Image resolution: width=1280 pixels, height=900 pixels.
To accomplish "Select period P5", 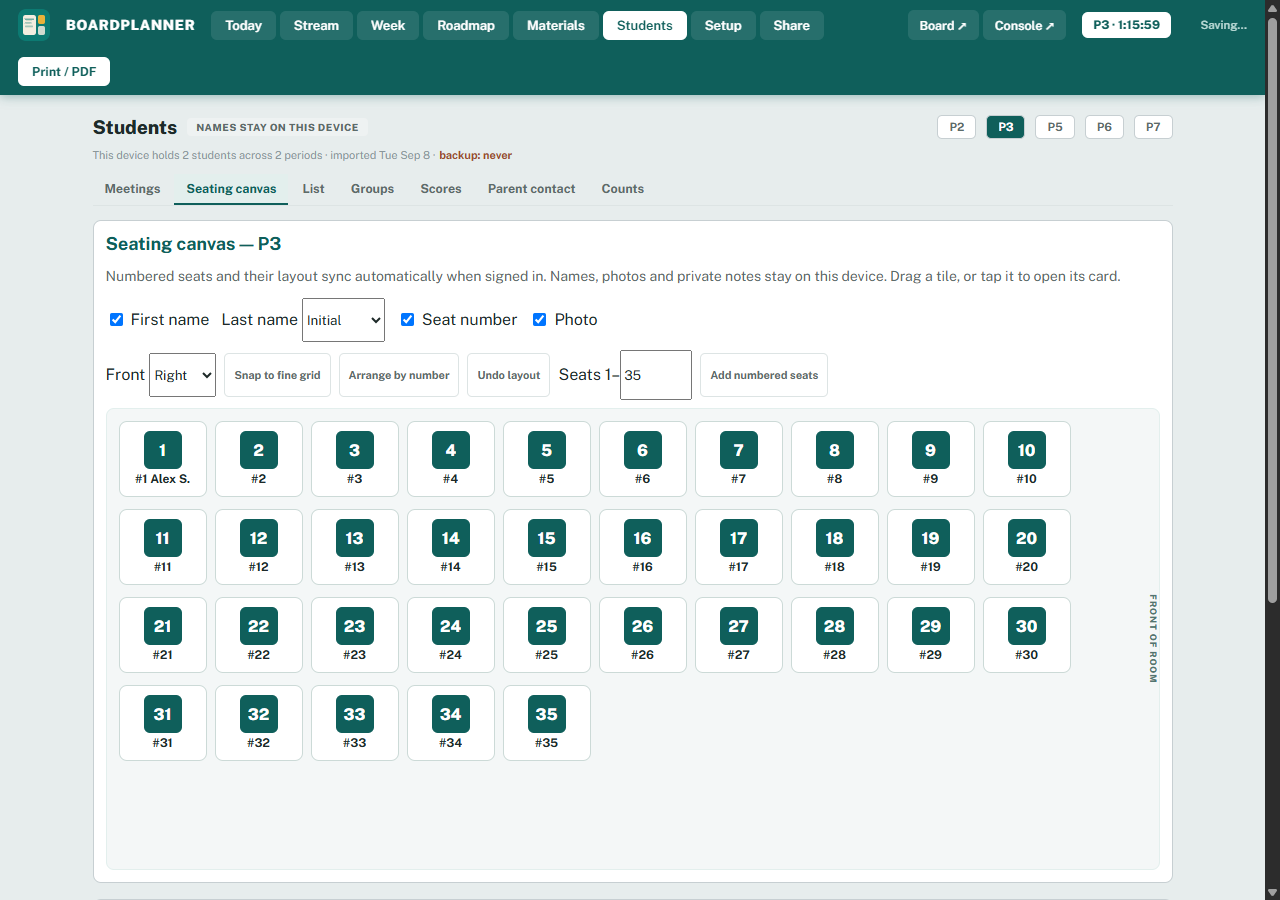I will point(1055,127).
